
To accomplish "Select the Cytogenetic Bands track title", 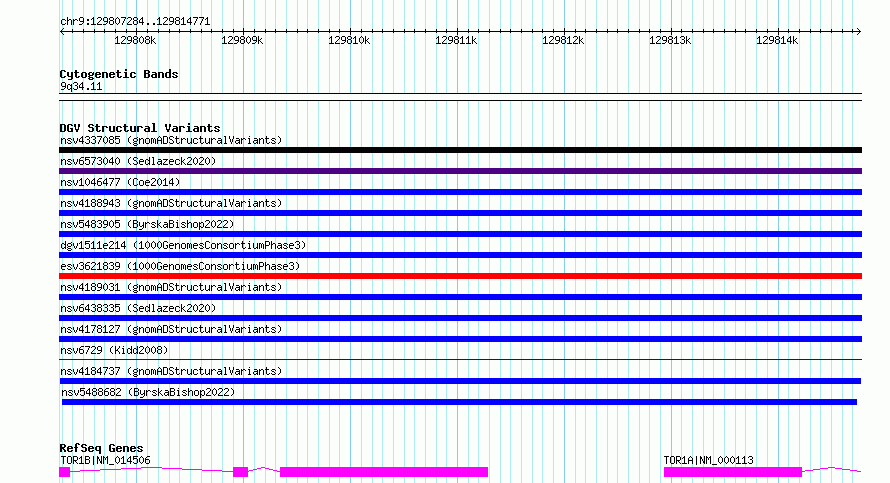I will pyautogui.click(x=119, y=74).
